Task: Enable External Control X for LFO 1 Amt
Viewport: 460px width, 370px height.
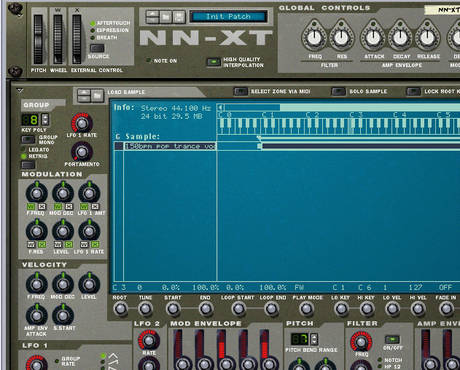Action: [x=95, y=206]
